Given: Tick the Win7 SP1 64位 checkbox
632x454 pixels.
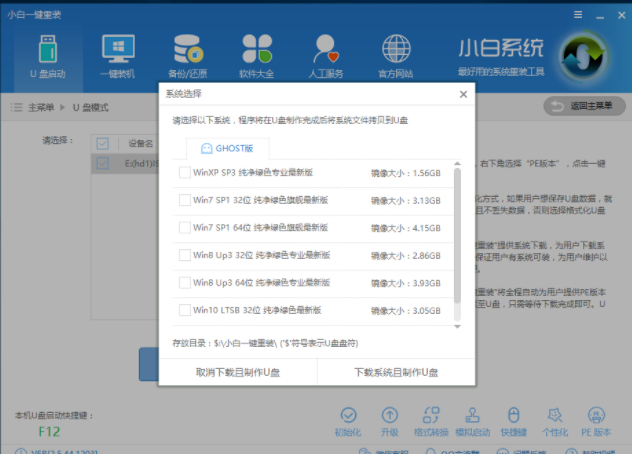Looking at the screenshot, I should (184, 228).
